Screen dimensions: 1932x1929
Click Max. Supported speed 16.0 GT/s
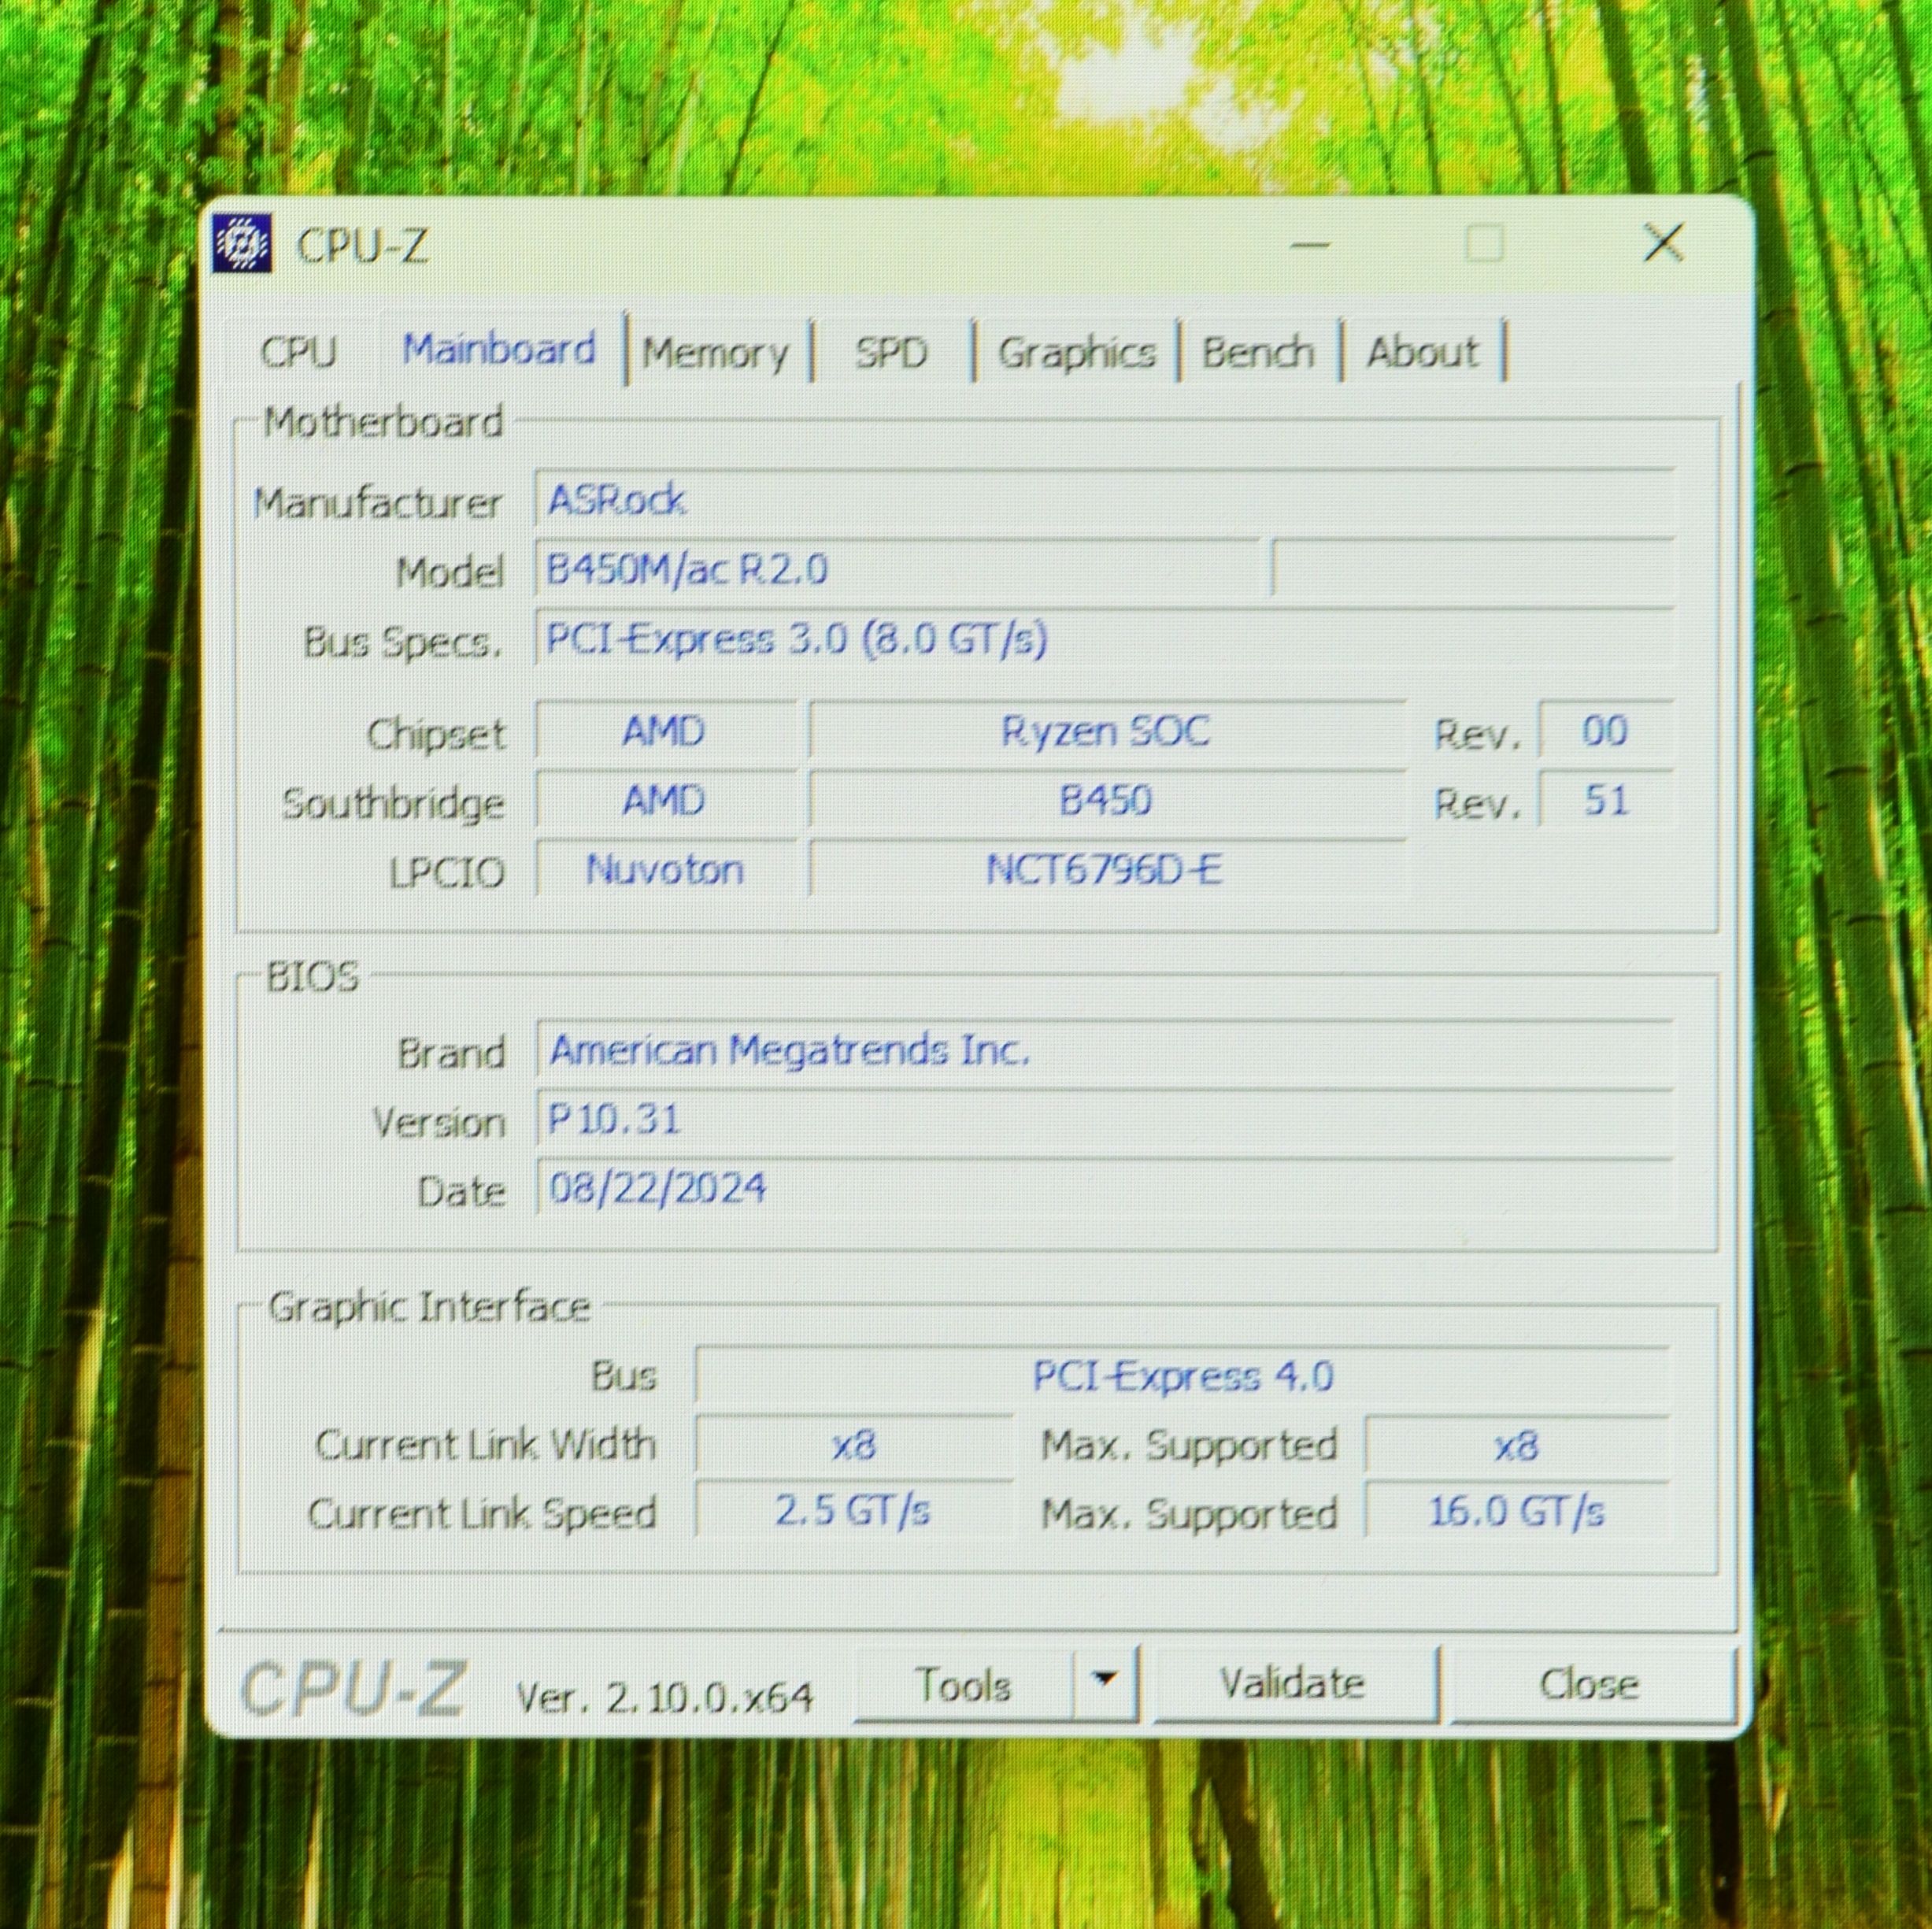click(1517, 1511)
